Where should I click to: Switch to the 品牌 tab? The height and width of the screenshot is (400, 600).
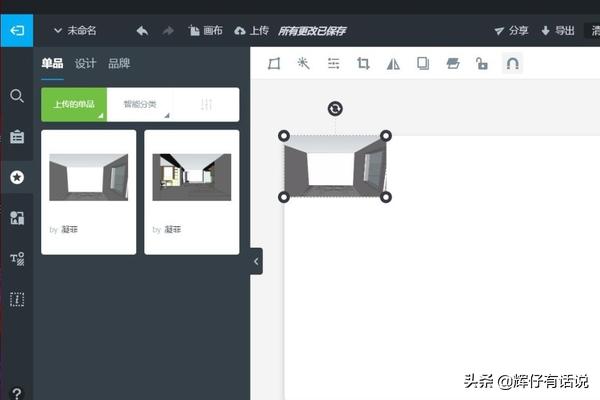119,64
